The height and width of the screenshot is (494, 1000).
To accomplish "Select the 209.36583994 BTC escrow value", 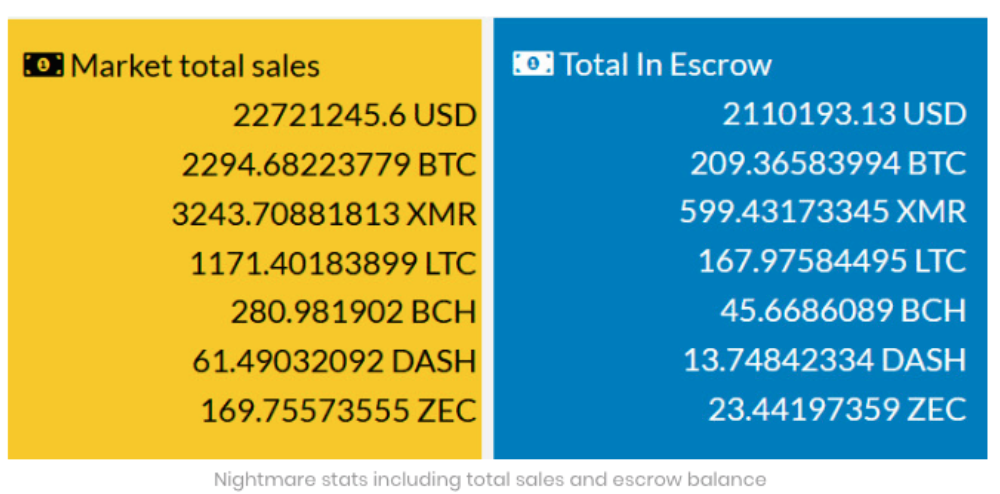I will pos(828,163).
